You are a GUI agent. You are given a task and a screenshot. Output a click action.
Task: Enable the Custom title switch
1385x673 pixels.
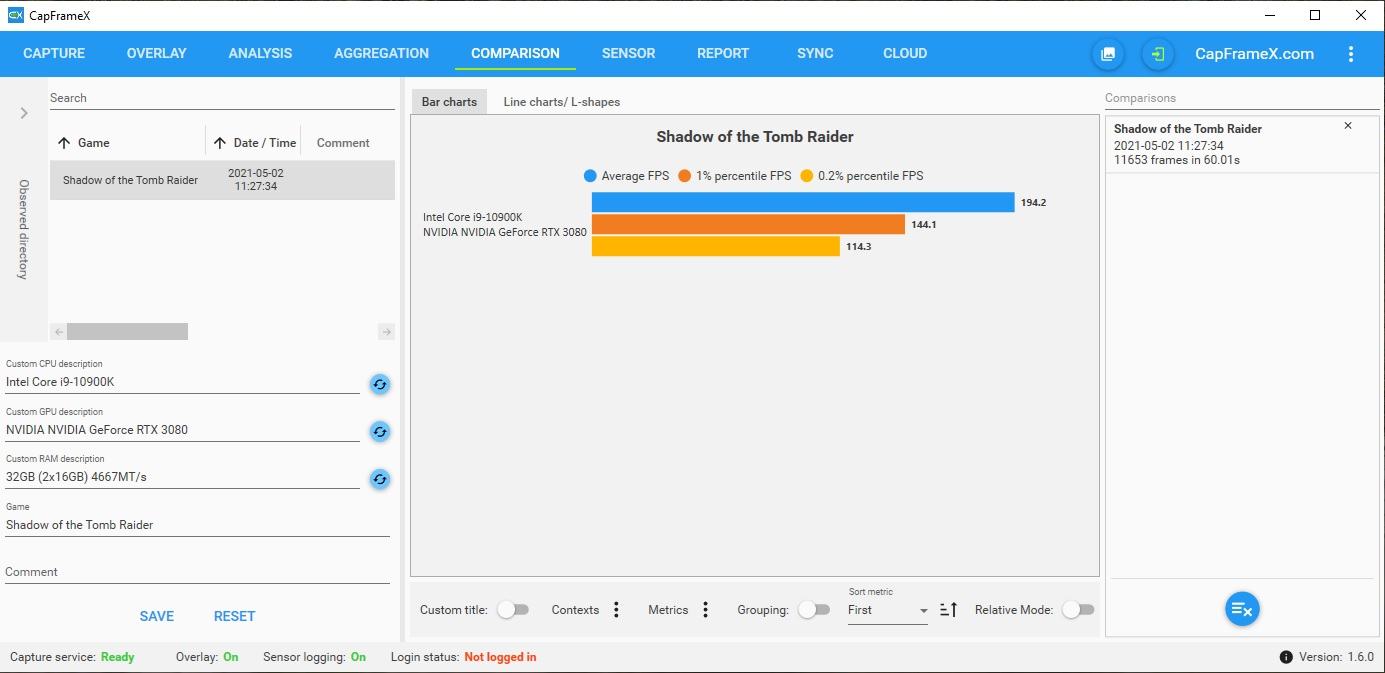pos(513,610)
